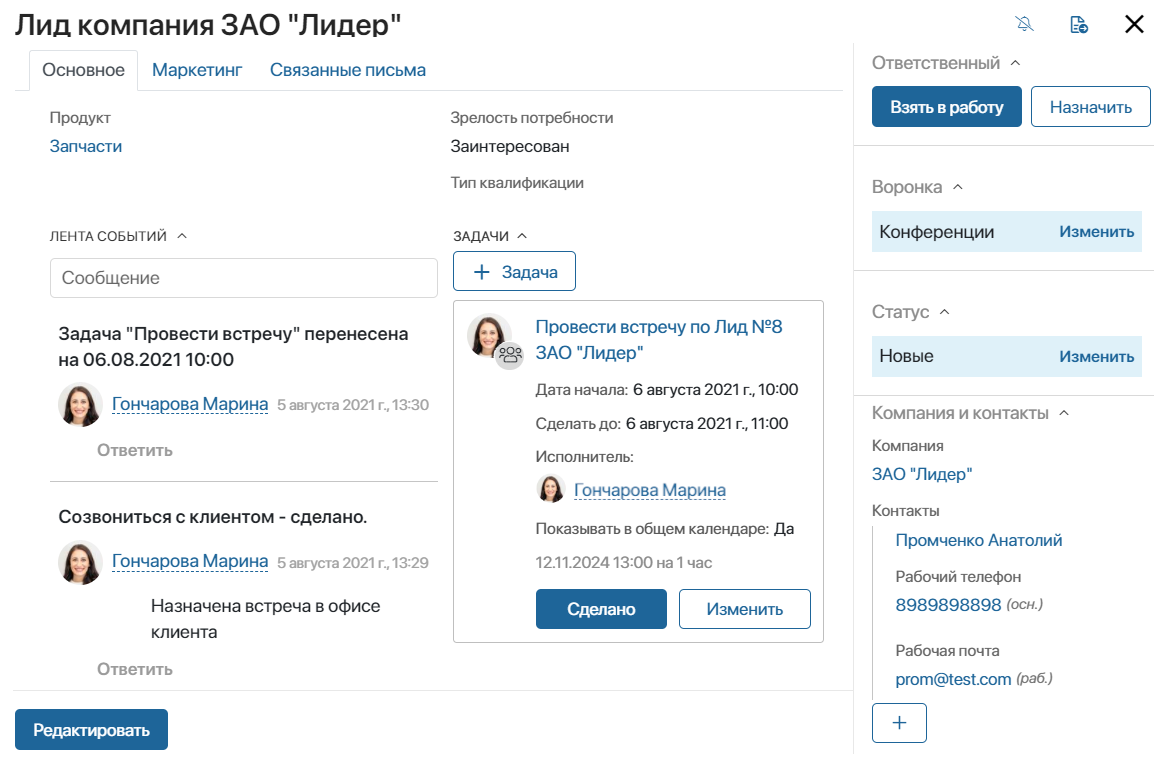
Task: Switch to the Маркетинг tab
Action: point(197,70)
